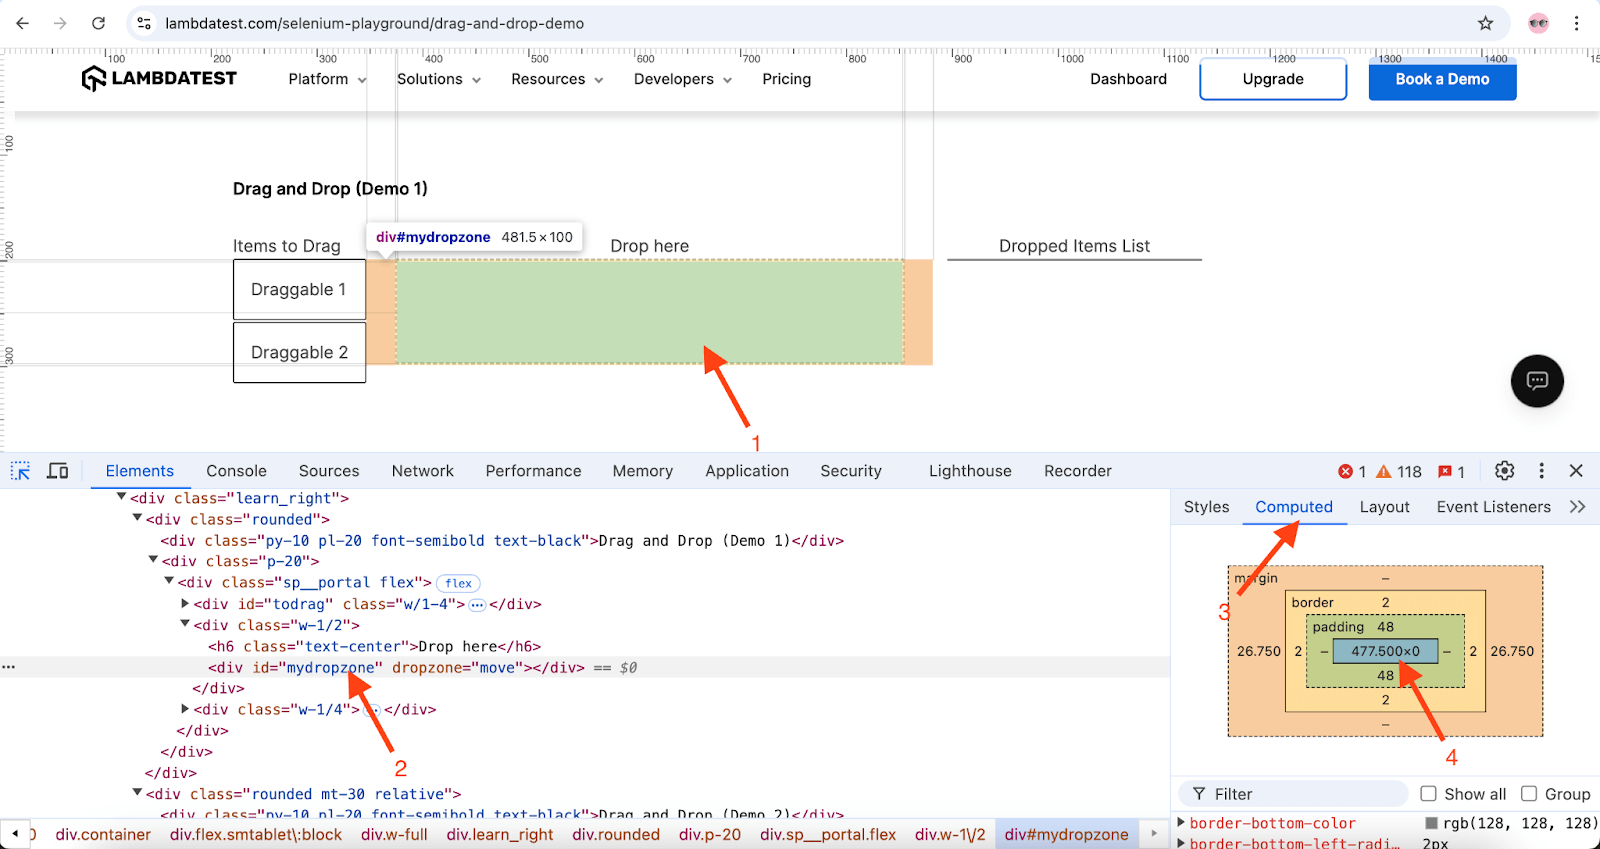Enable the Show all checkbox

pyautogui.click(x=1428, y=794)
